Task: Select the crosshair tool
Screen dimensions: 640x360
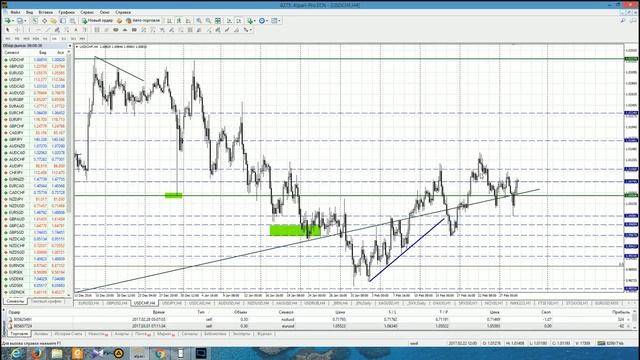Action: point(17,30)
